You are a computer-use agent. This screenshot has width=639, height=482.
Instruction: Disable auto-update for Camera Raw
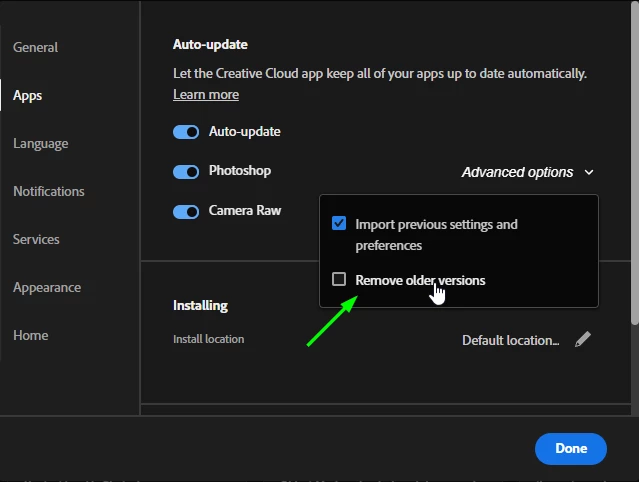click(x=186, y=211)
